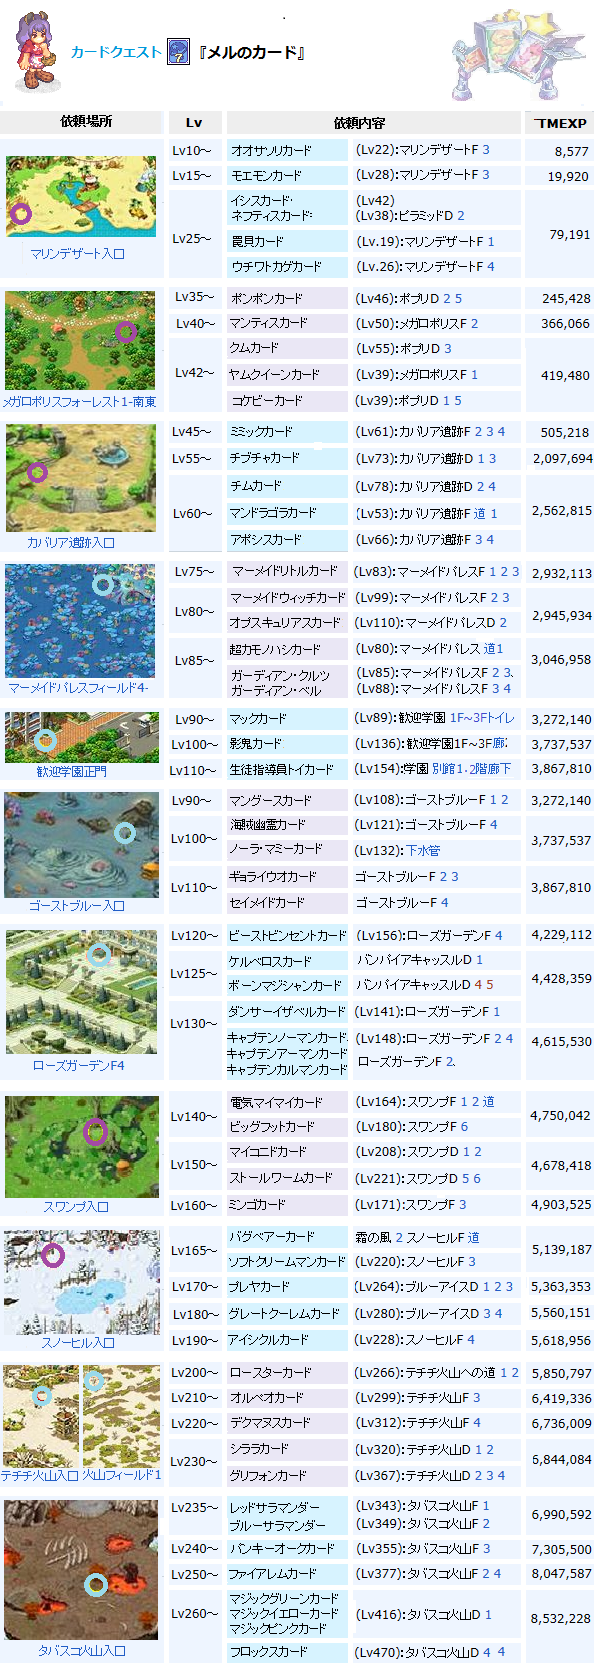This screenshot has height=1663, width=595.
Task: Follow the ゴーストブルー入口 link
Action: coord(77,906)
